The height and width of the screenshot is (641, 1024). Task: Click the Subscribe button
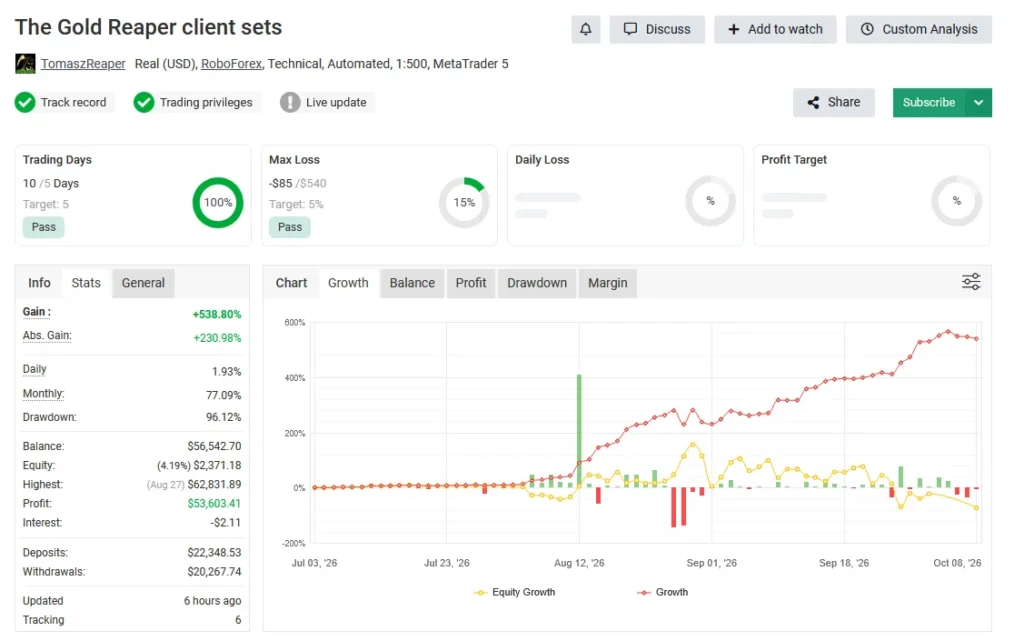click(x=929, y=102)
